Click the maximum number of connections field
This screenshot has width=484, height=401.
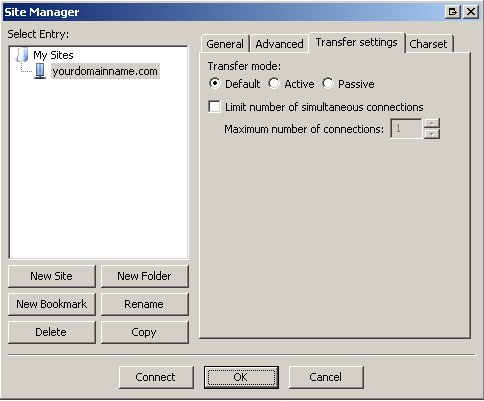(406, 128)
